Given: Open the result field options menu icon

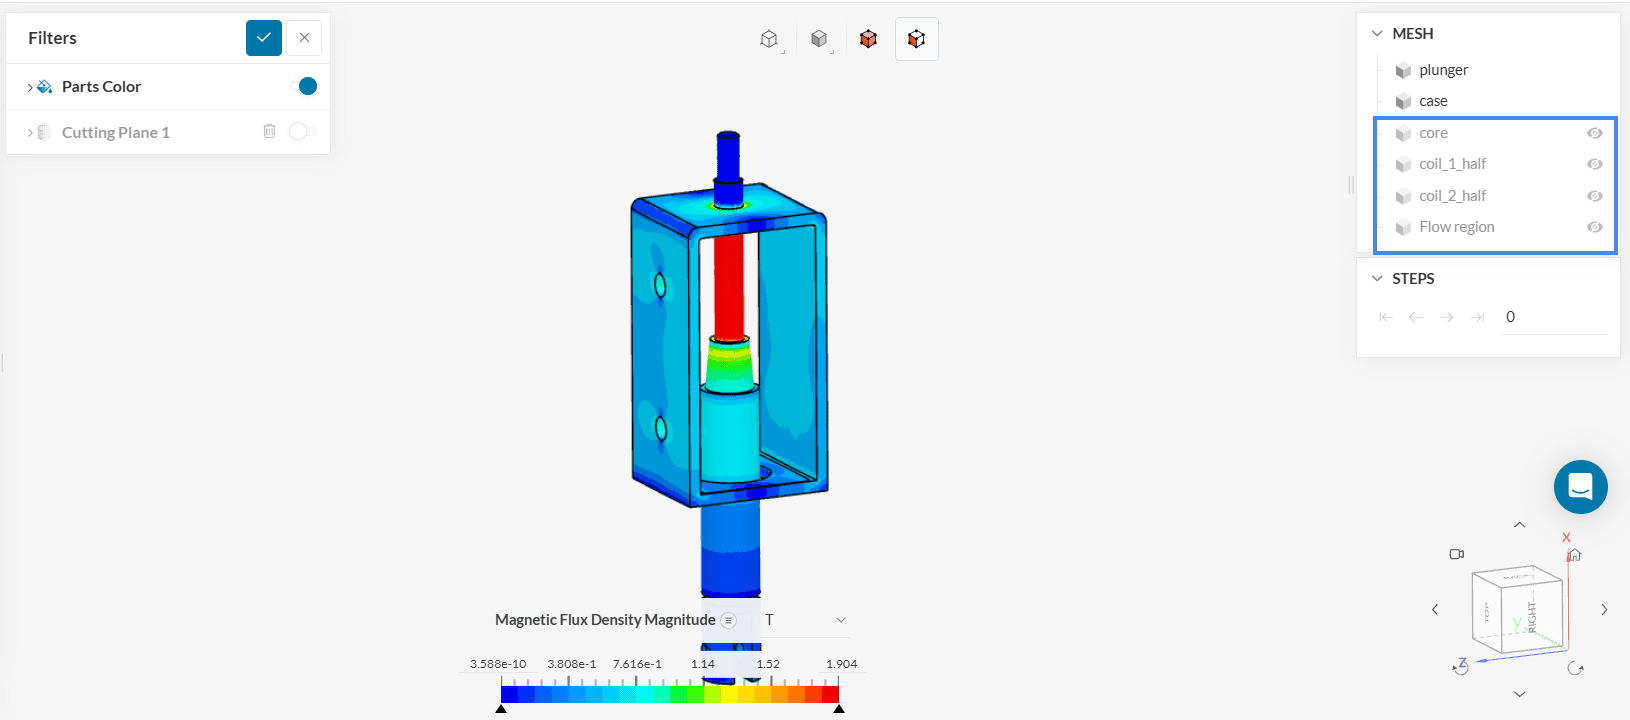Looking at the screenshot, I should point(729,620).
